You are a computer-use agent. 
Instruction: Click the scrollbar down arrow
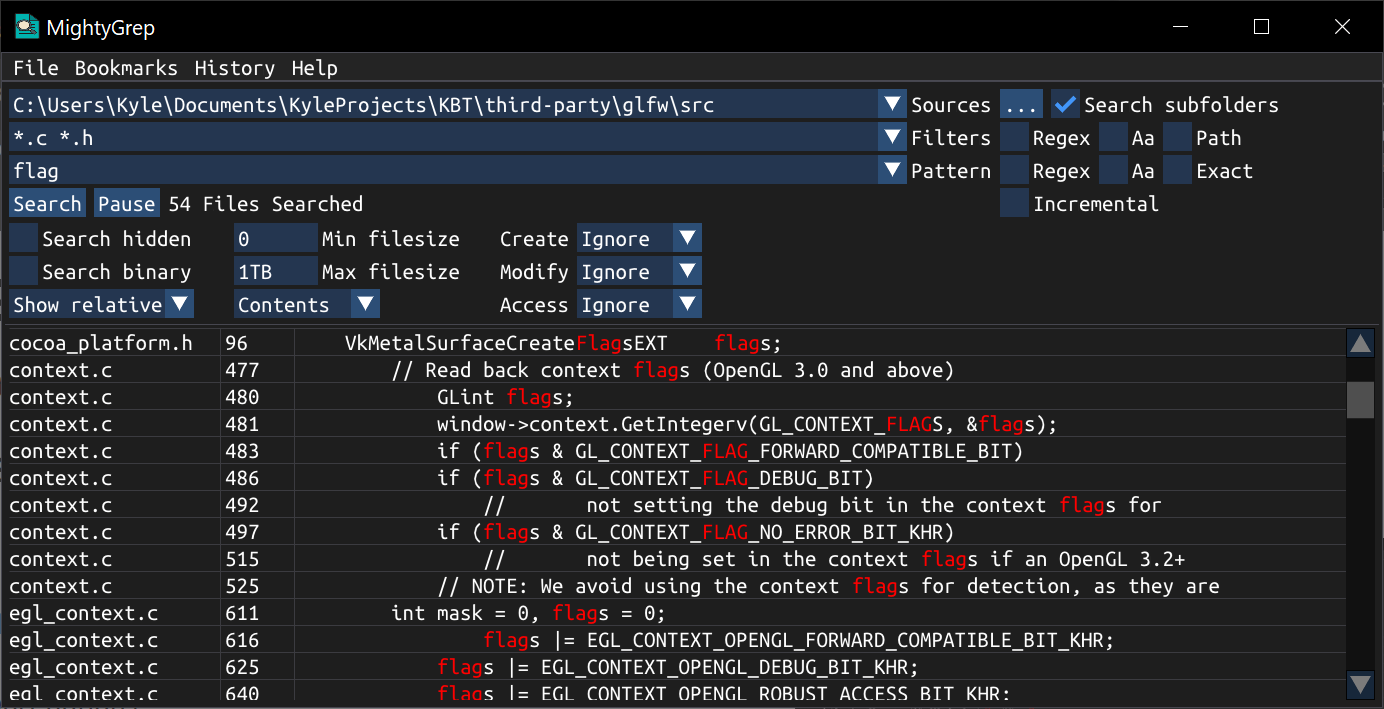[1360, 686]
